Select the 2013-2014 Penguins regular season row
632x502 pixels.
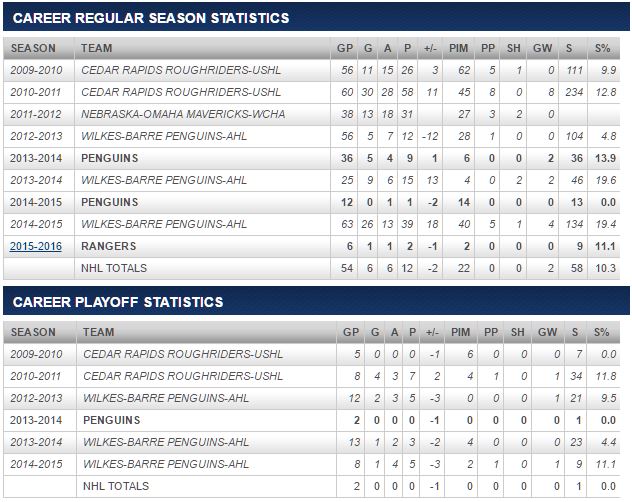[110, 158]
